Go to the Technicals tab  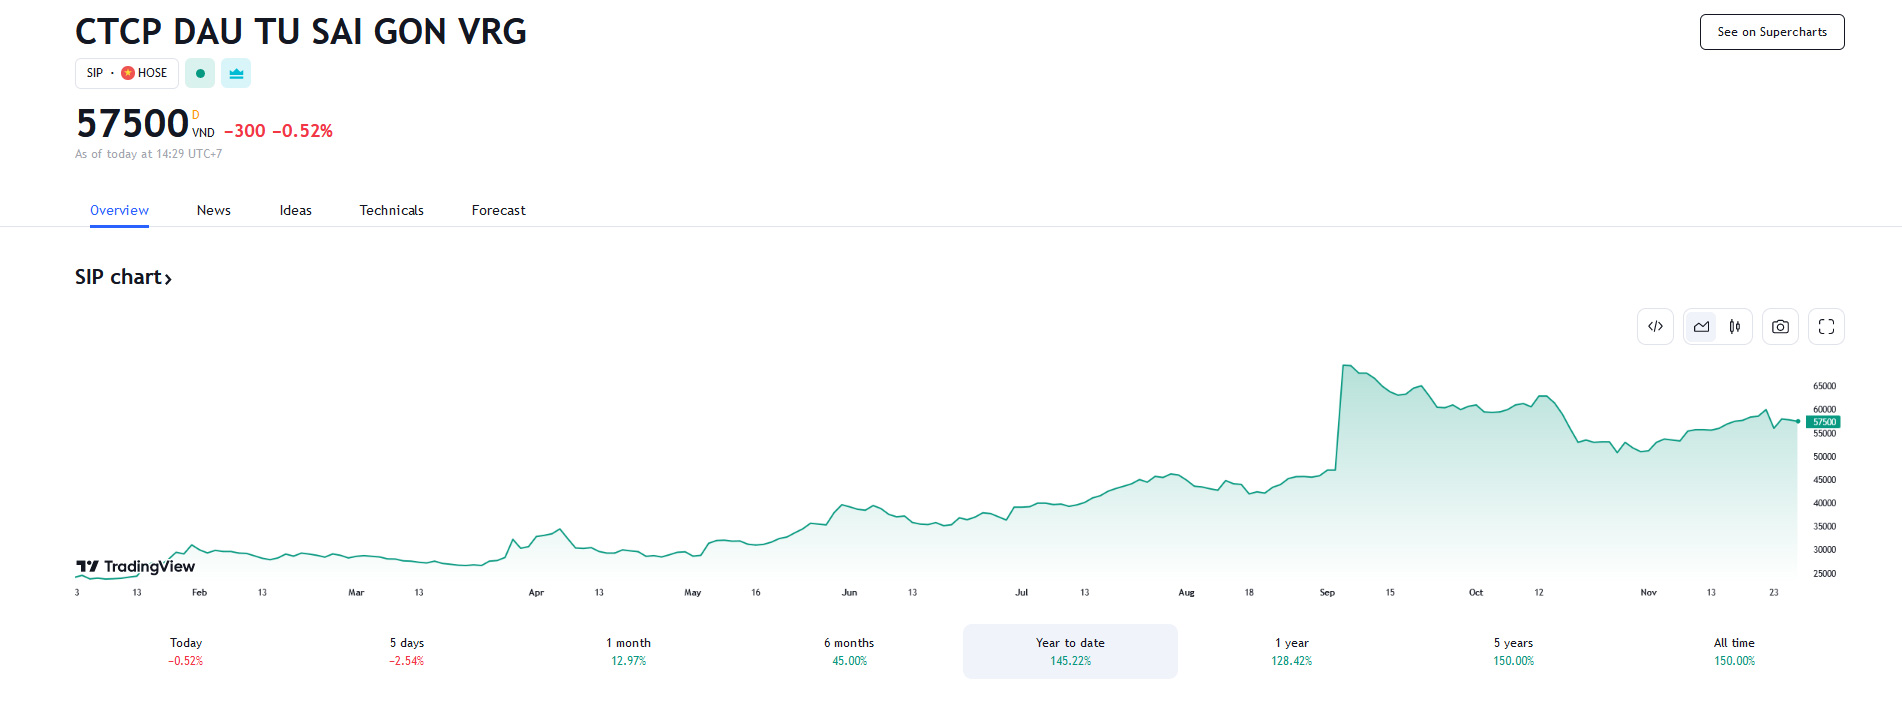pos(392,210)
